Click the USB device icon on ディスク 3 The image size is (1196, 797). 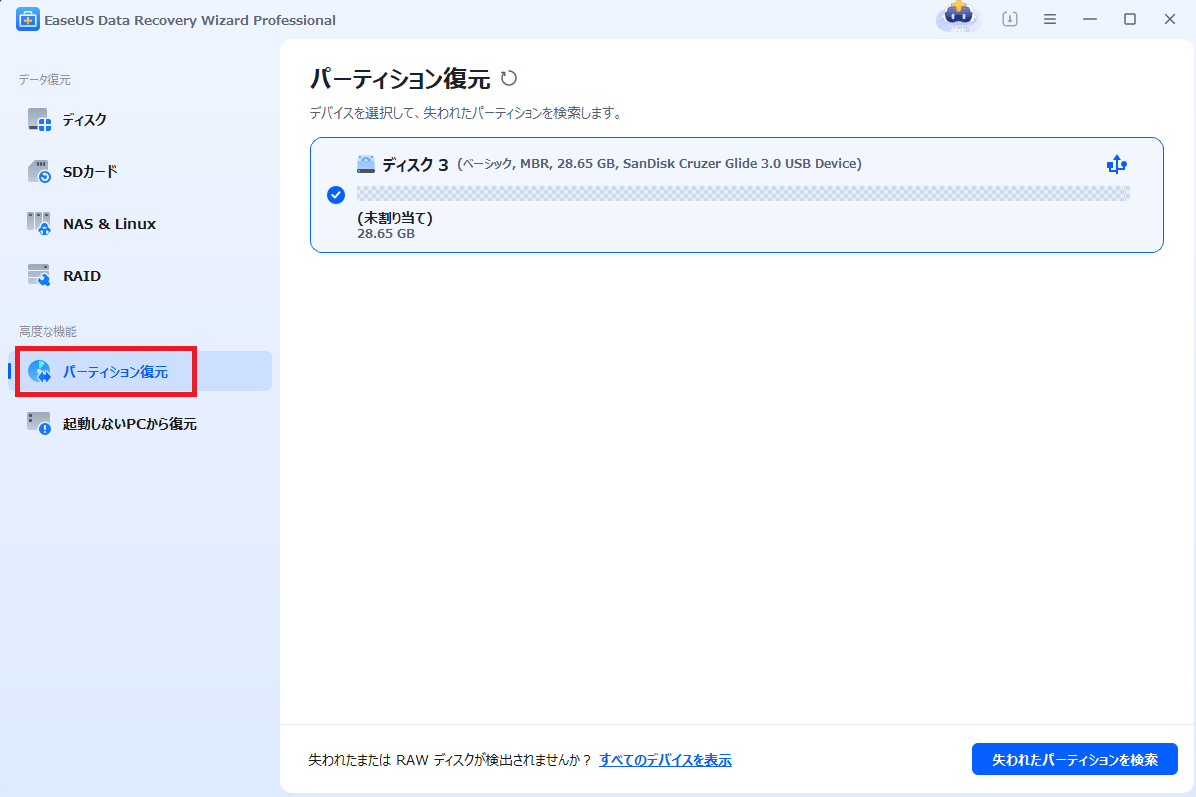pyautogui.click(x=1117, y=165)
